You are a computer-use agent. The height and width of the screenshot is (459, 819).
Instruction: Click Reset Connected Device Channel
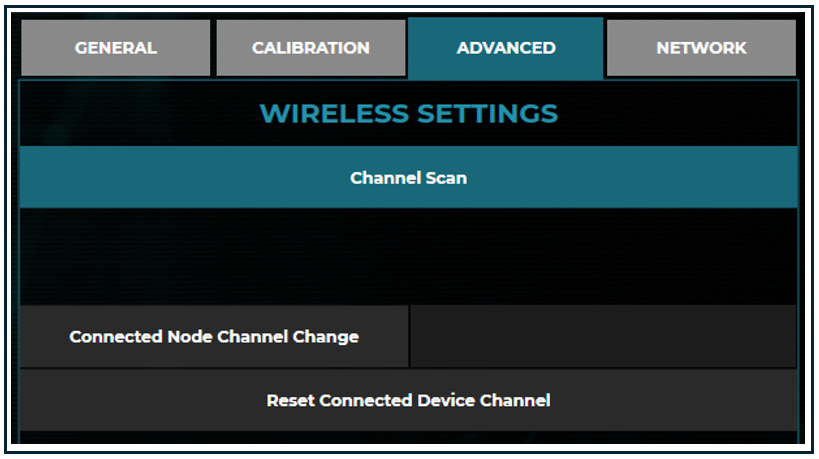[408, 401]
